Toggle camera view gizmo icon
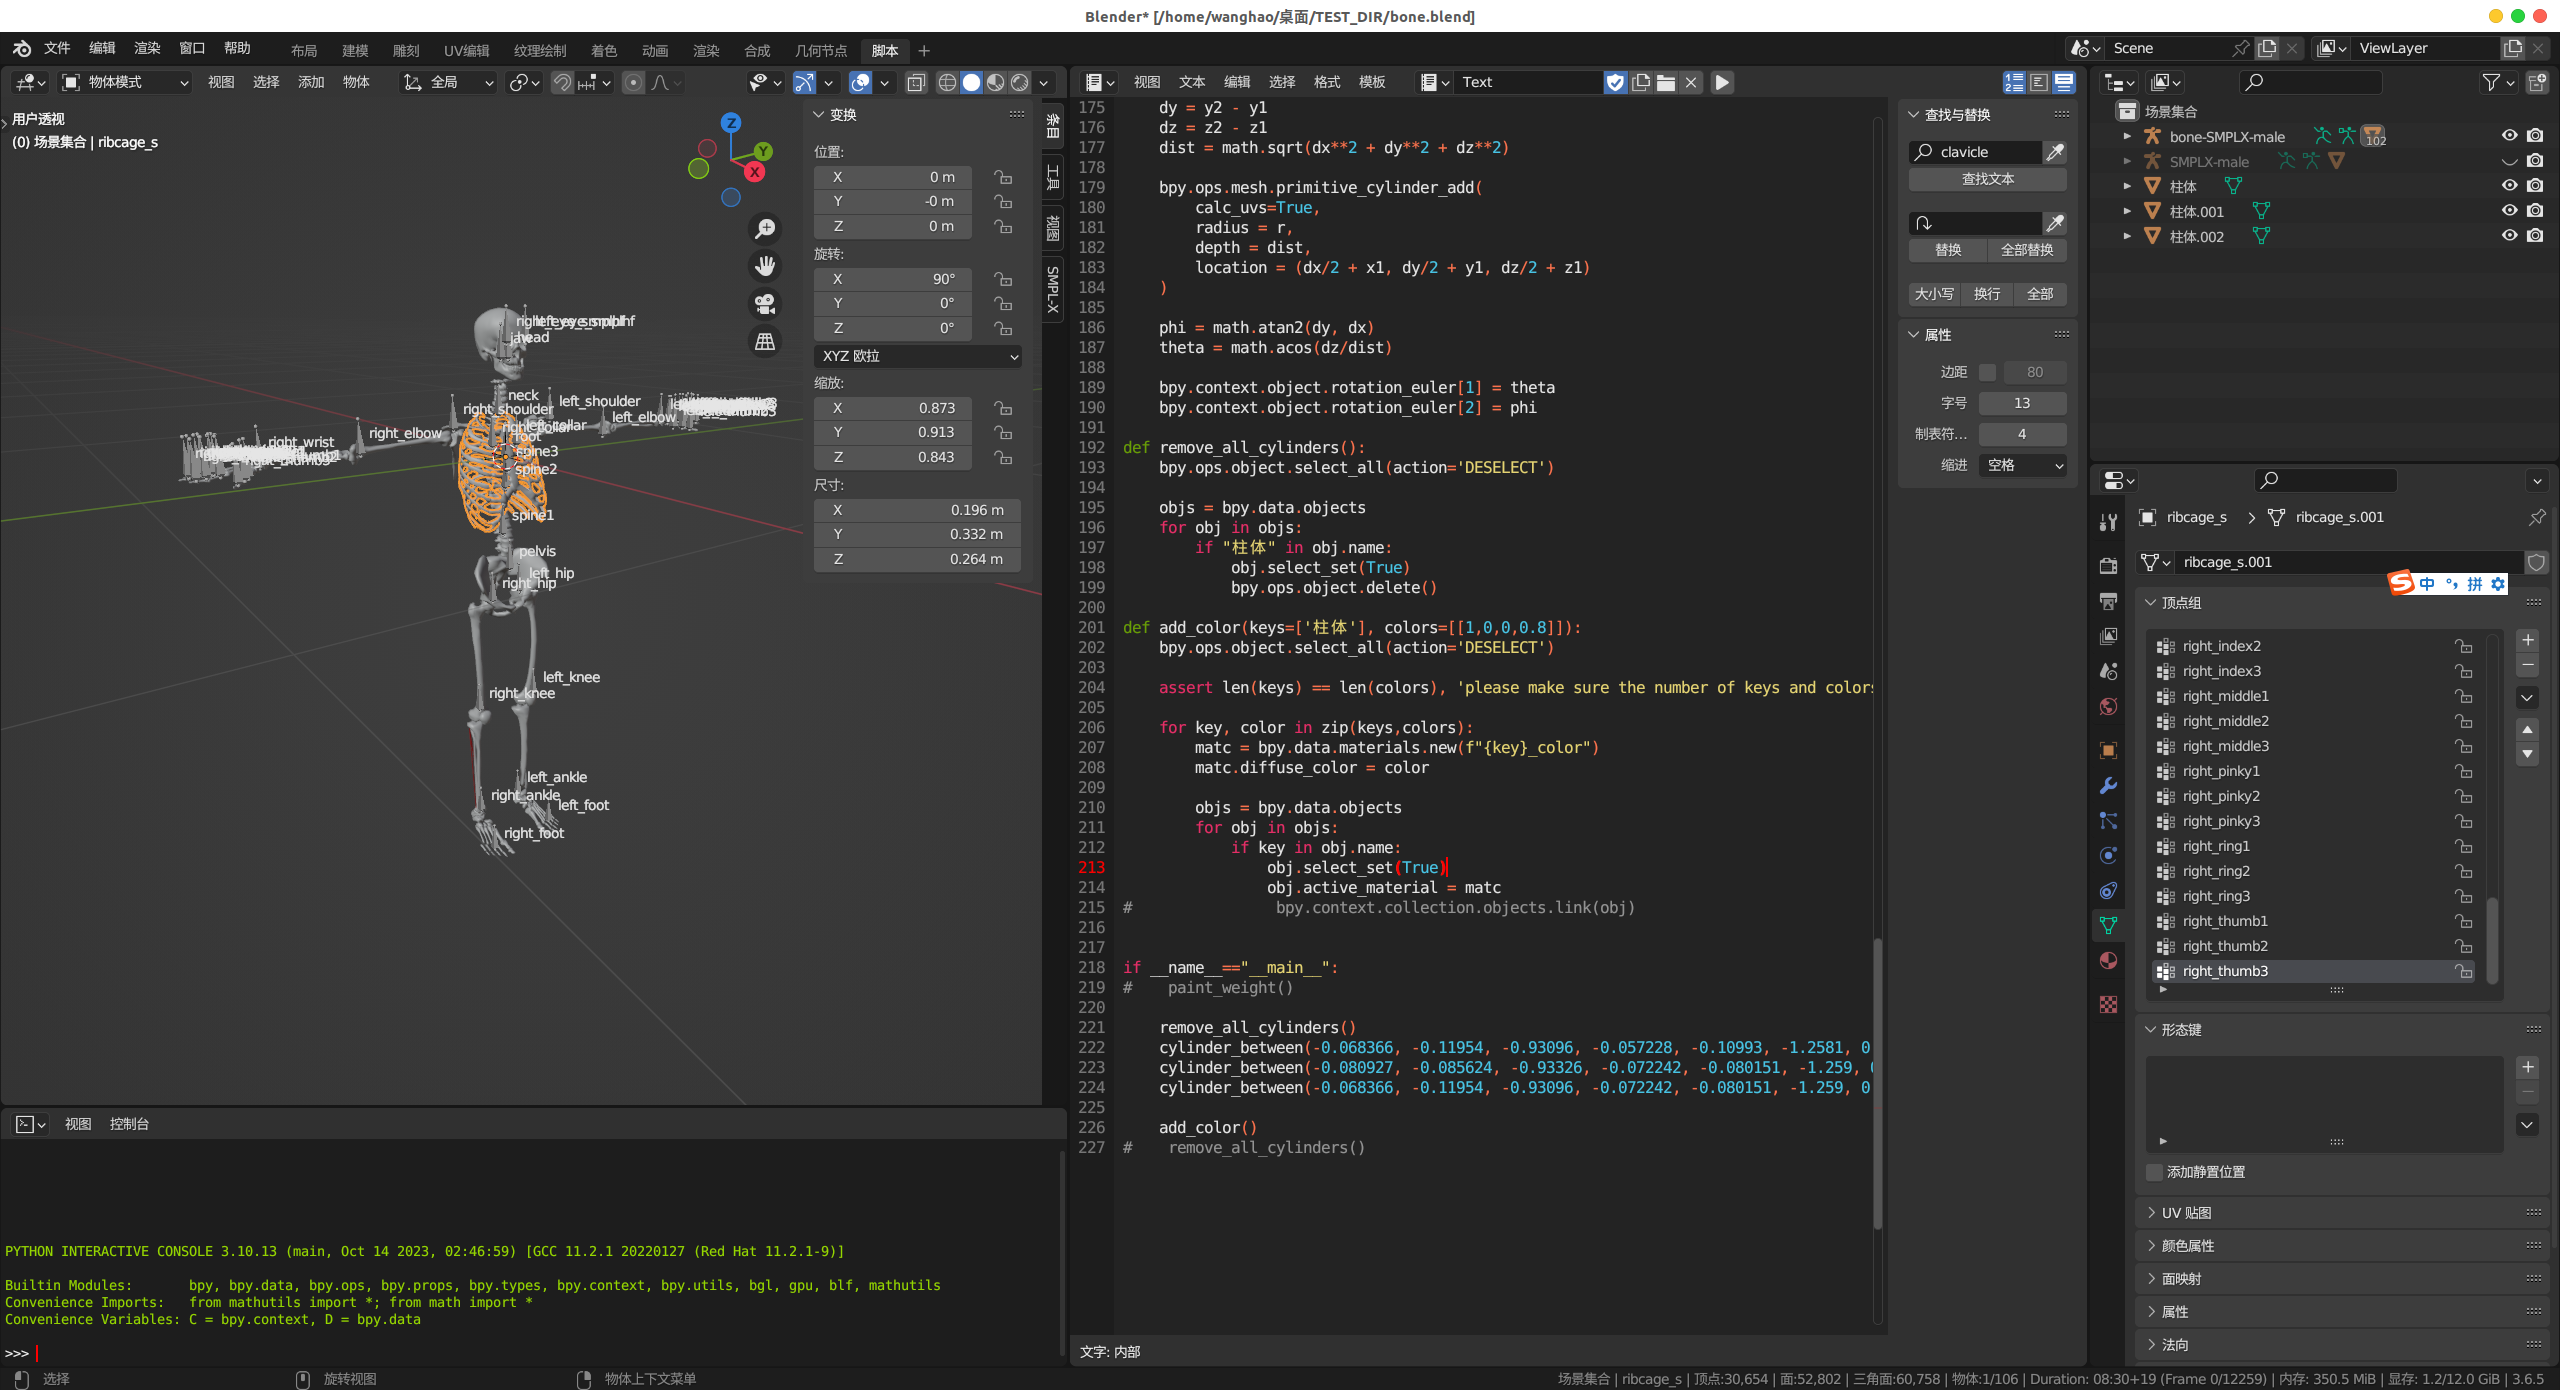The width and height of the screenshot is (2560, 1390). coord(765,304)
